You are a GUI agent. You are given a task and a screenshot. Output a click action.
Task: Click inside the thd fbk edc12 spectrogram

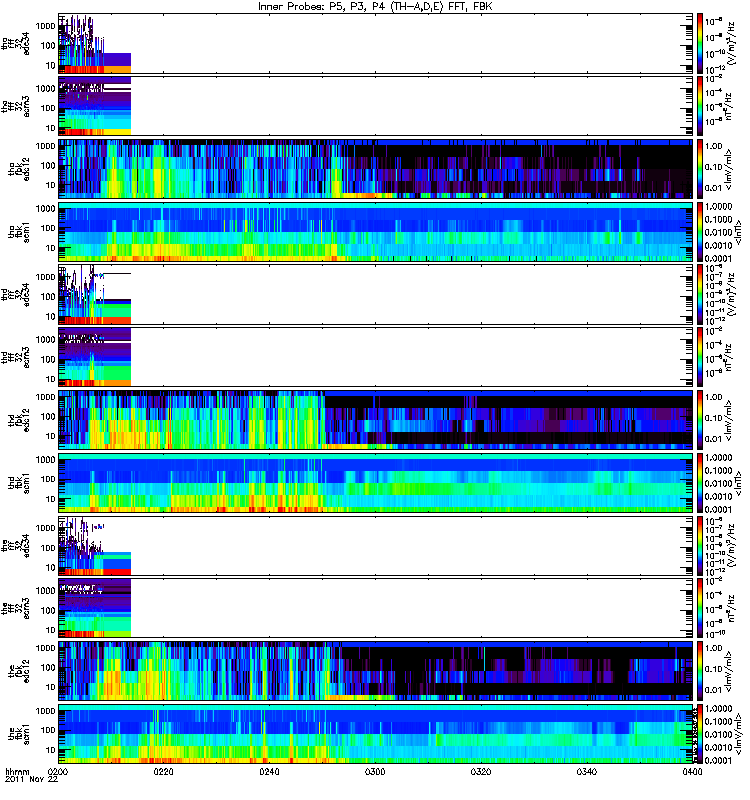coord(376,420)
